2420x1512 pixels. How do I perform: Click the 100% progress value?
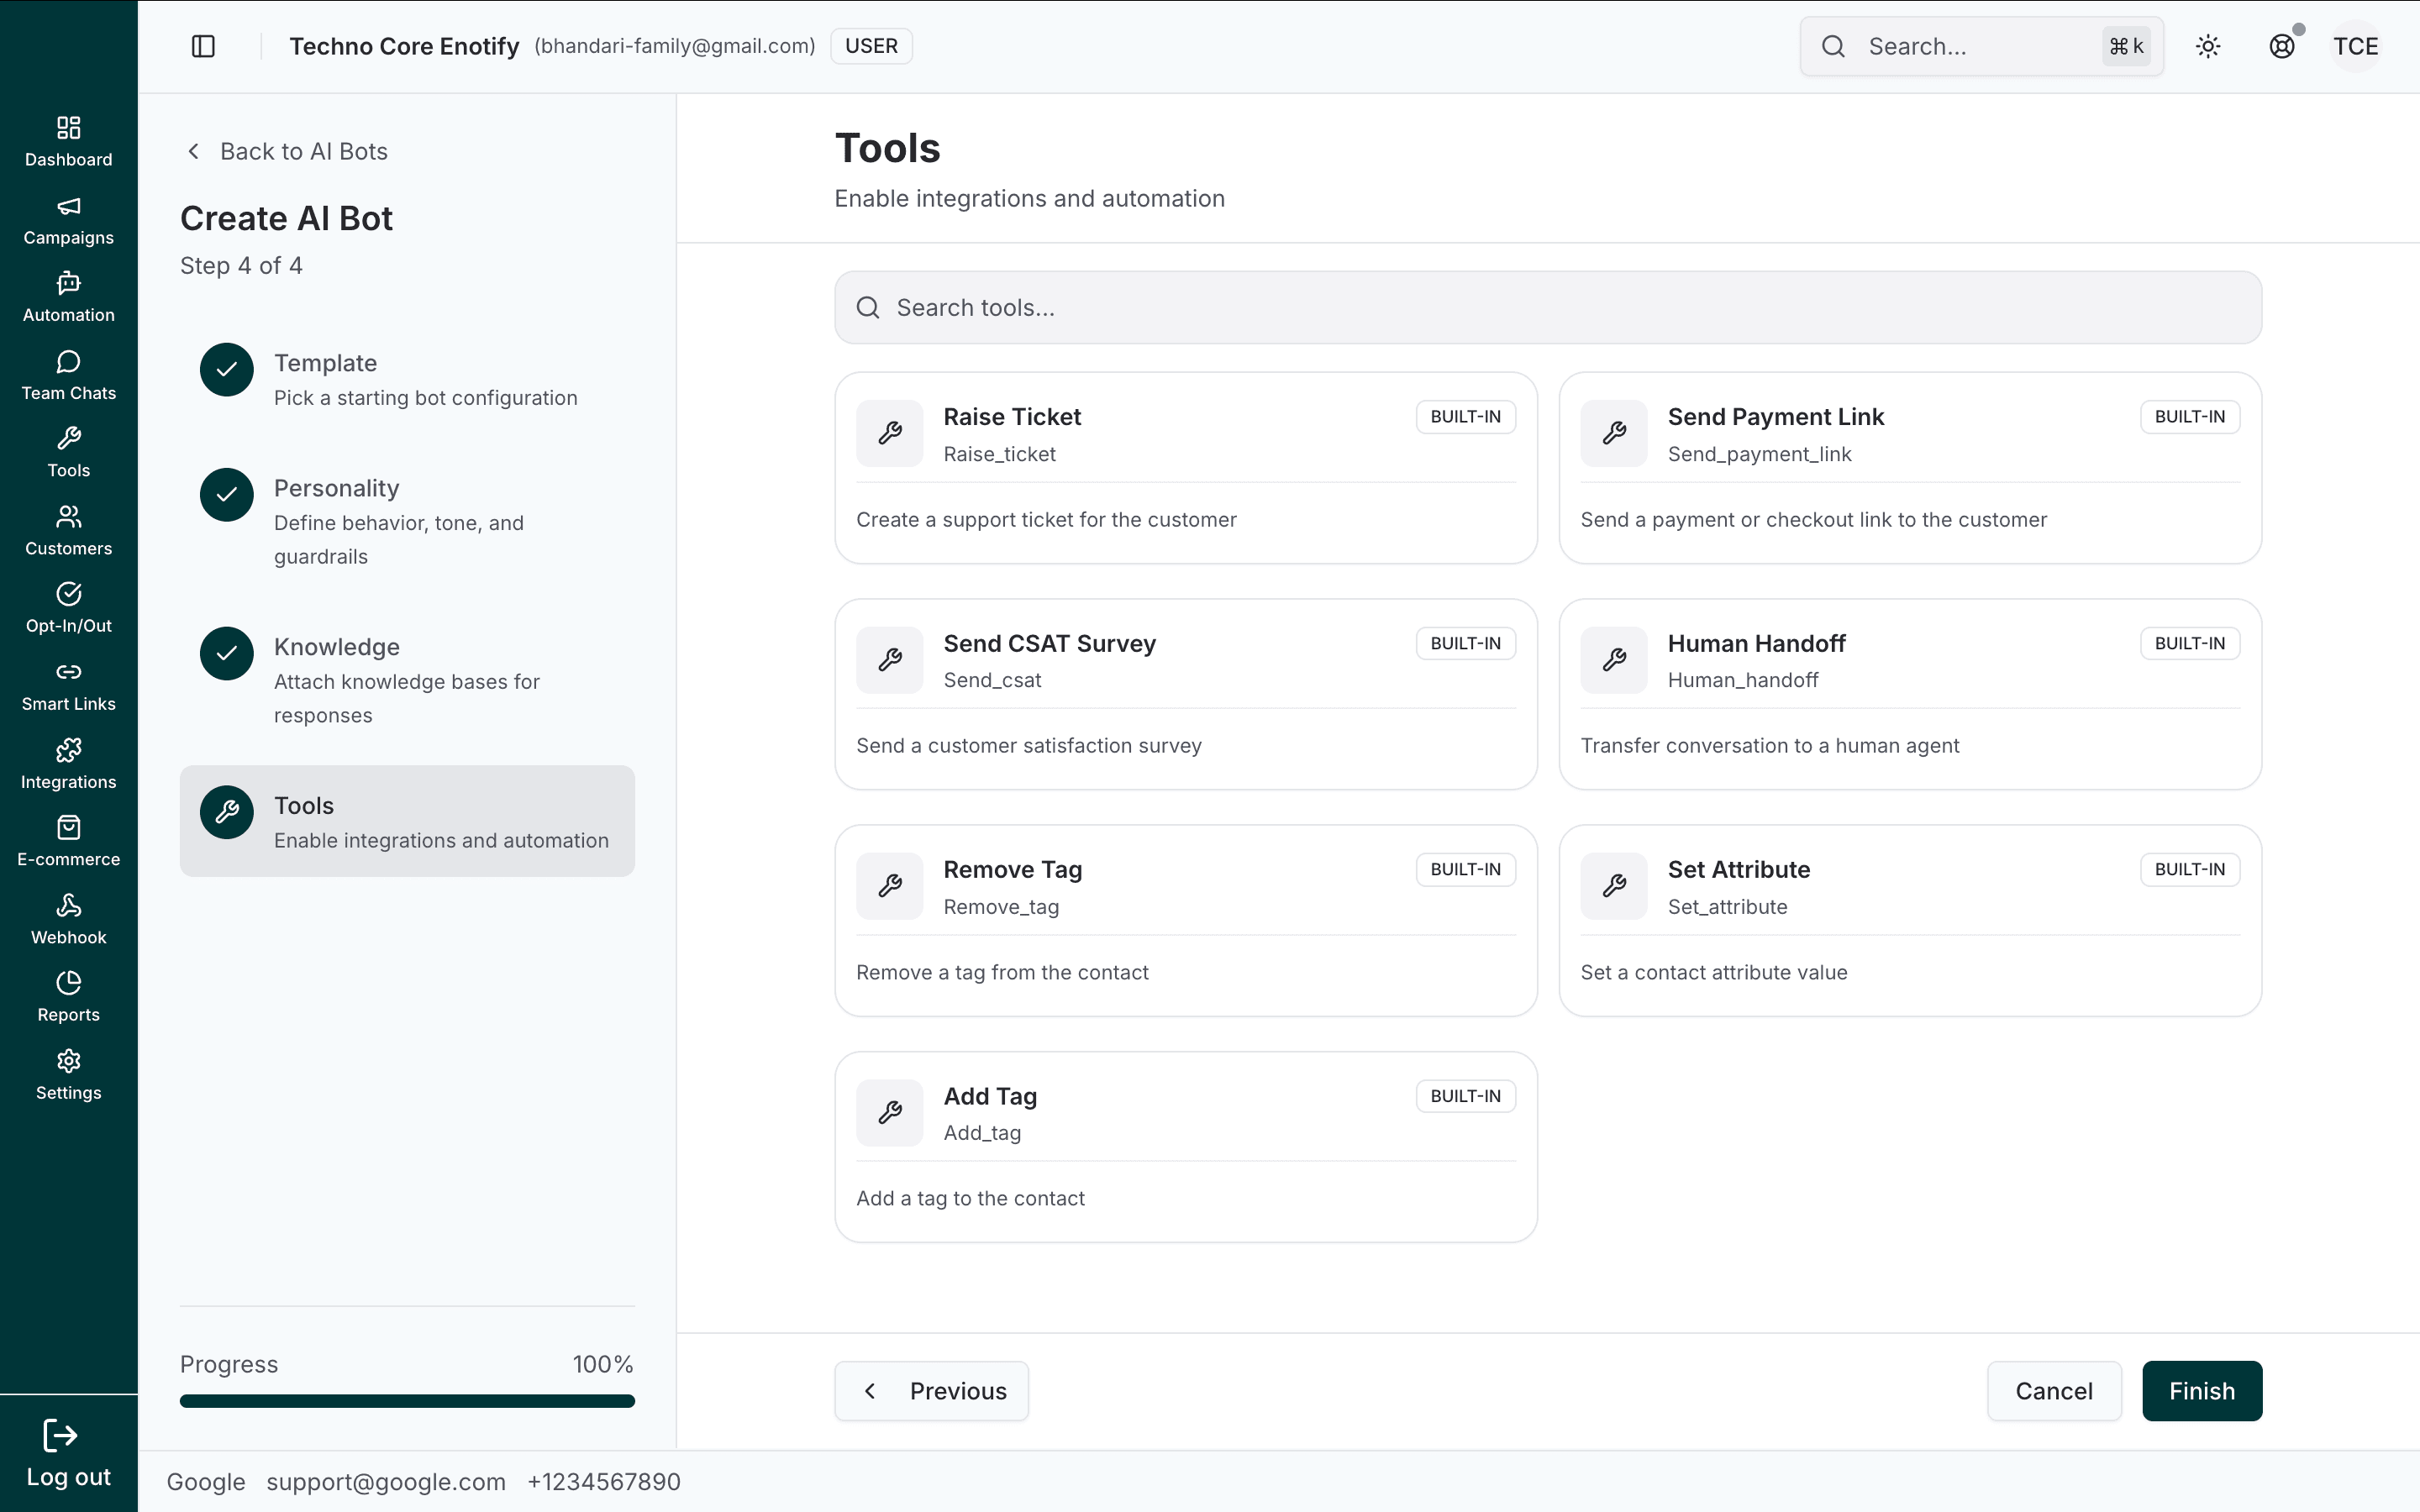point(603,1365)
